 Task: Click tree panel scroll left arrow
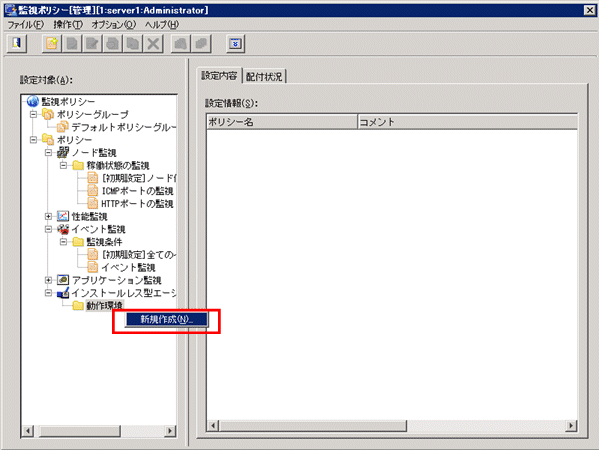pyautogui.click(x=28, y=431)
